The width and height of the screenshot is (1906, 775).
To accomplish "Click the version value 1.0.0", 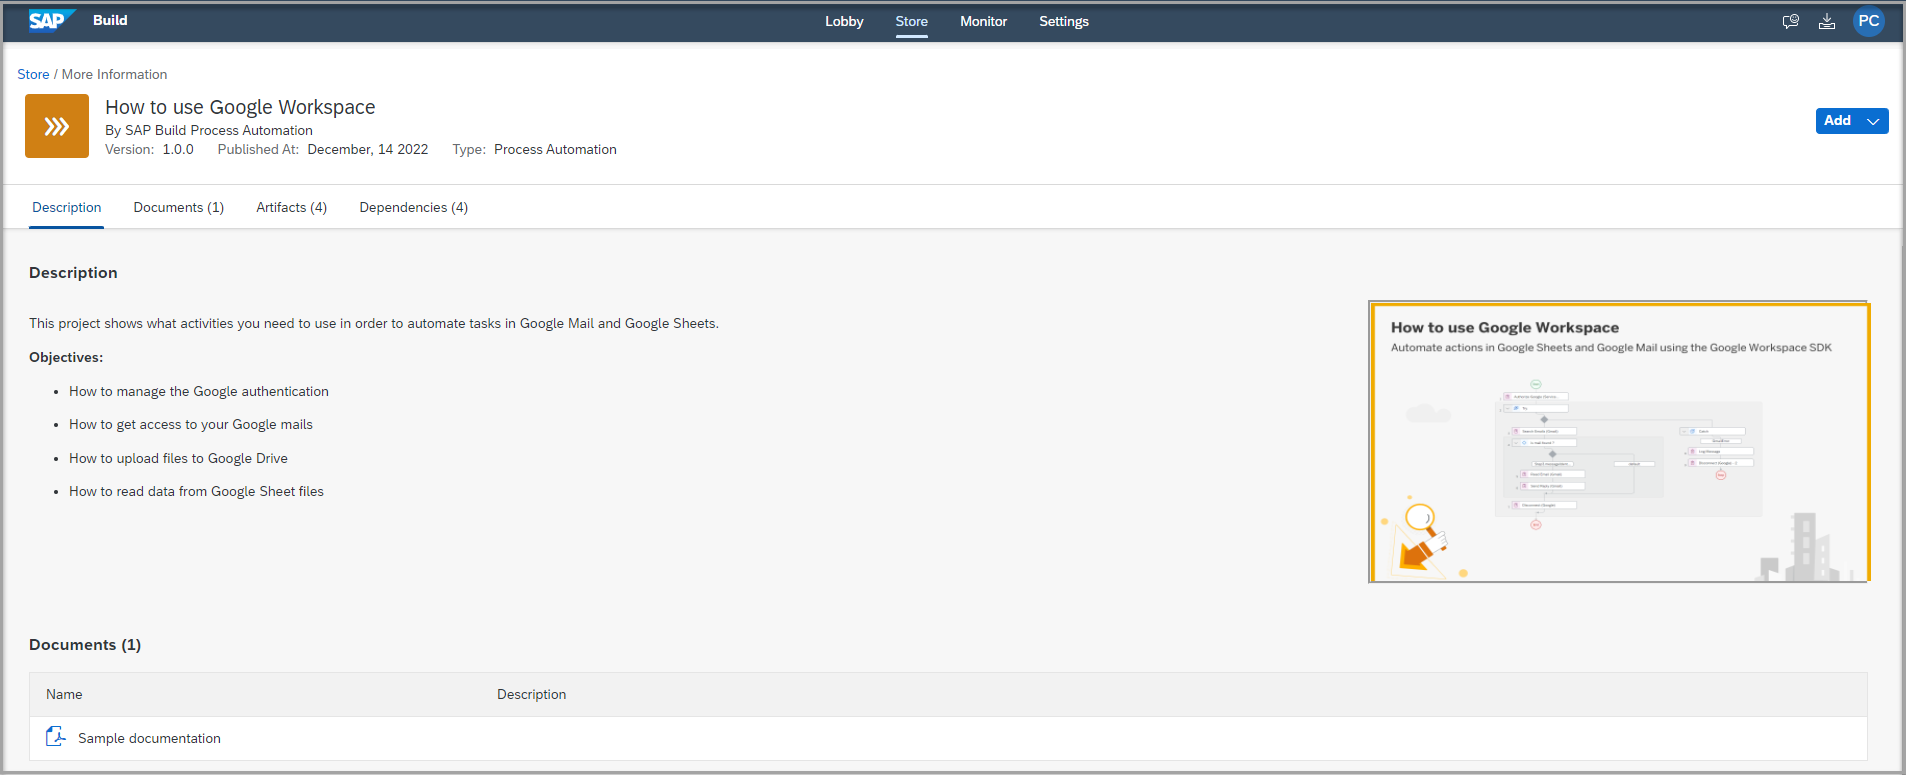I will pos(178,149).
